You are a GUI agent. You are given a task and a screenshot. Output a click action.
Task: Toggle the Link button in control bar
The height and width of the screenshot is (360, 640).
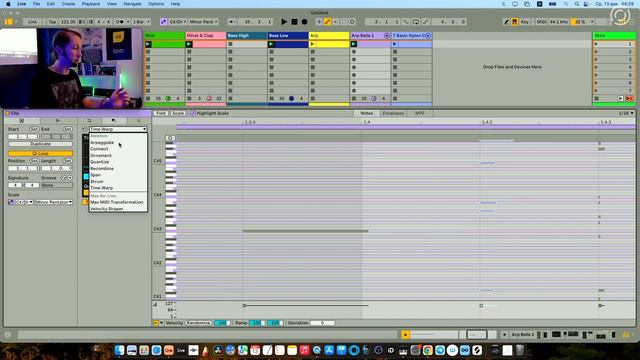[32, 22]
